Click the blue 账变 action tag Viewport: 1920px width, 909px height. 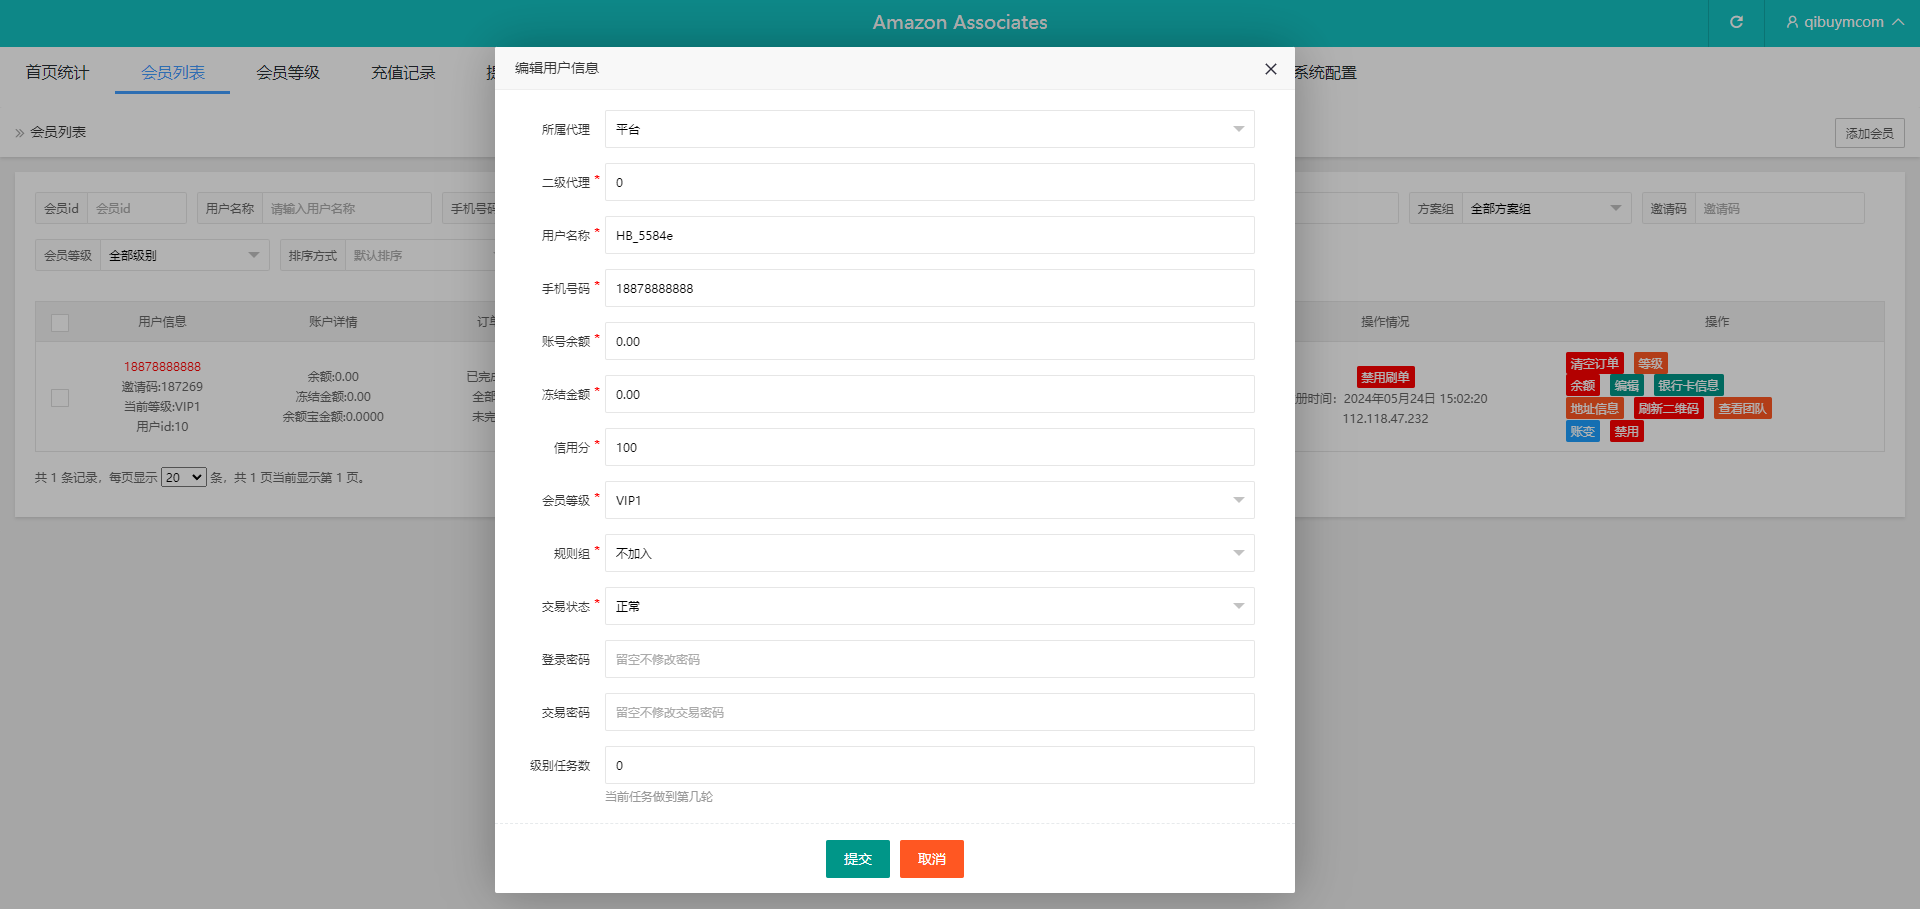1582,431
